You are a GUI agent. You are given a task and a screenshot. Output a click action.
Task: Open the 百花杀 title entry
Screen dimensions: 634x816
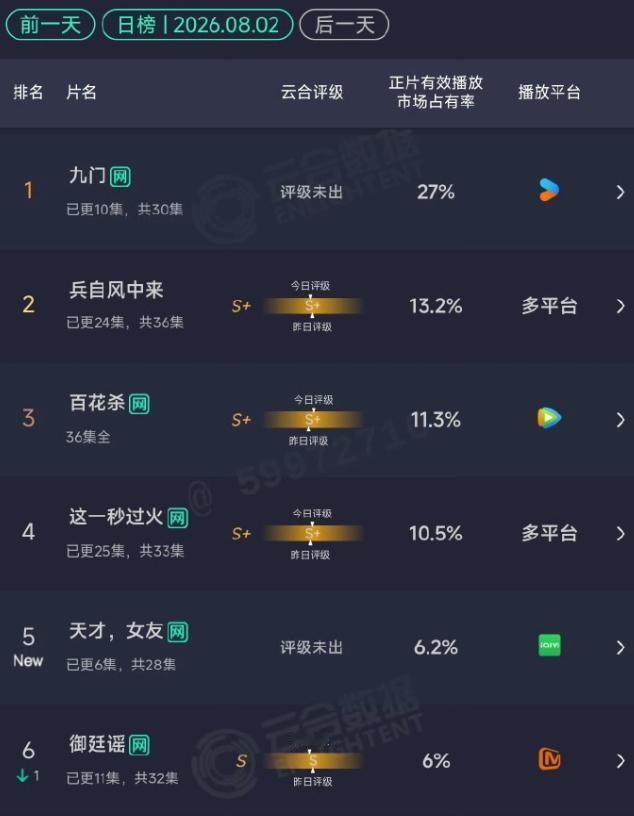97,403
